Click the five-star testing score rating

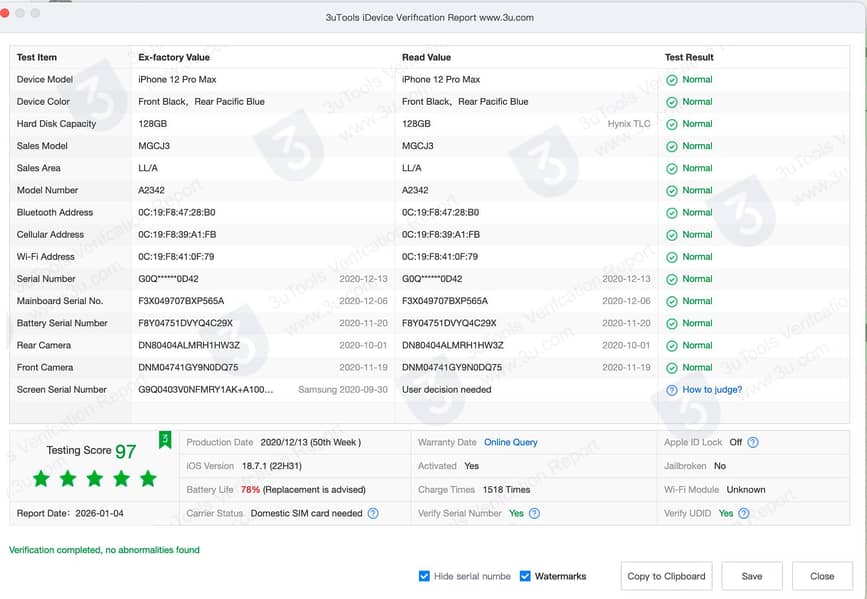point(94,479)
